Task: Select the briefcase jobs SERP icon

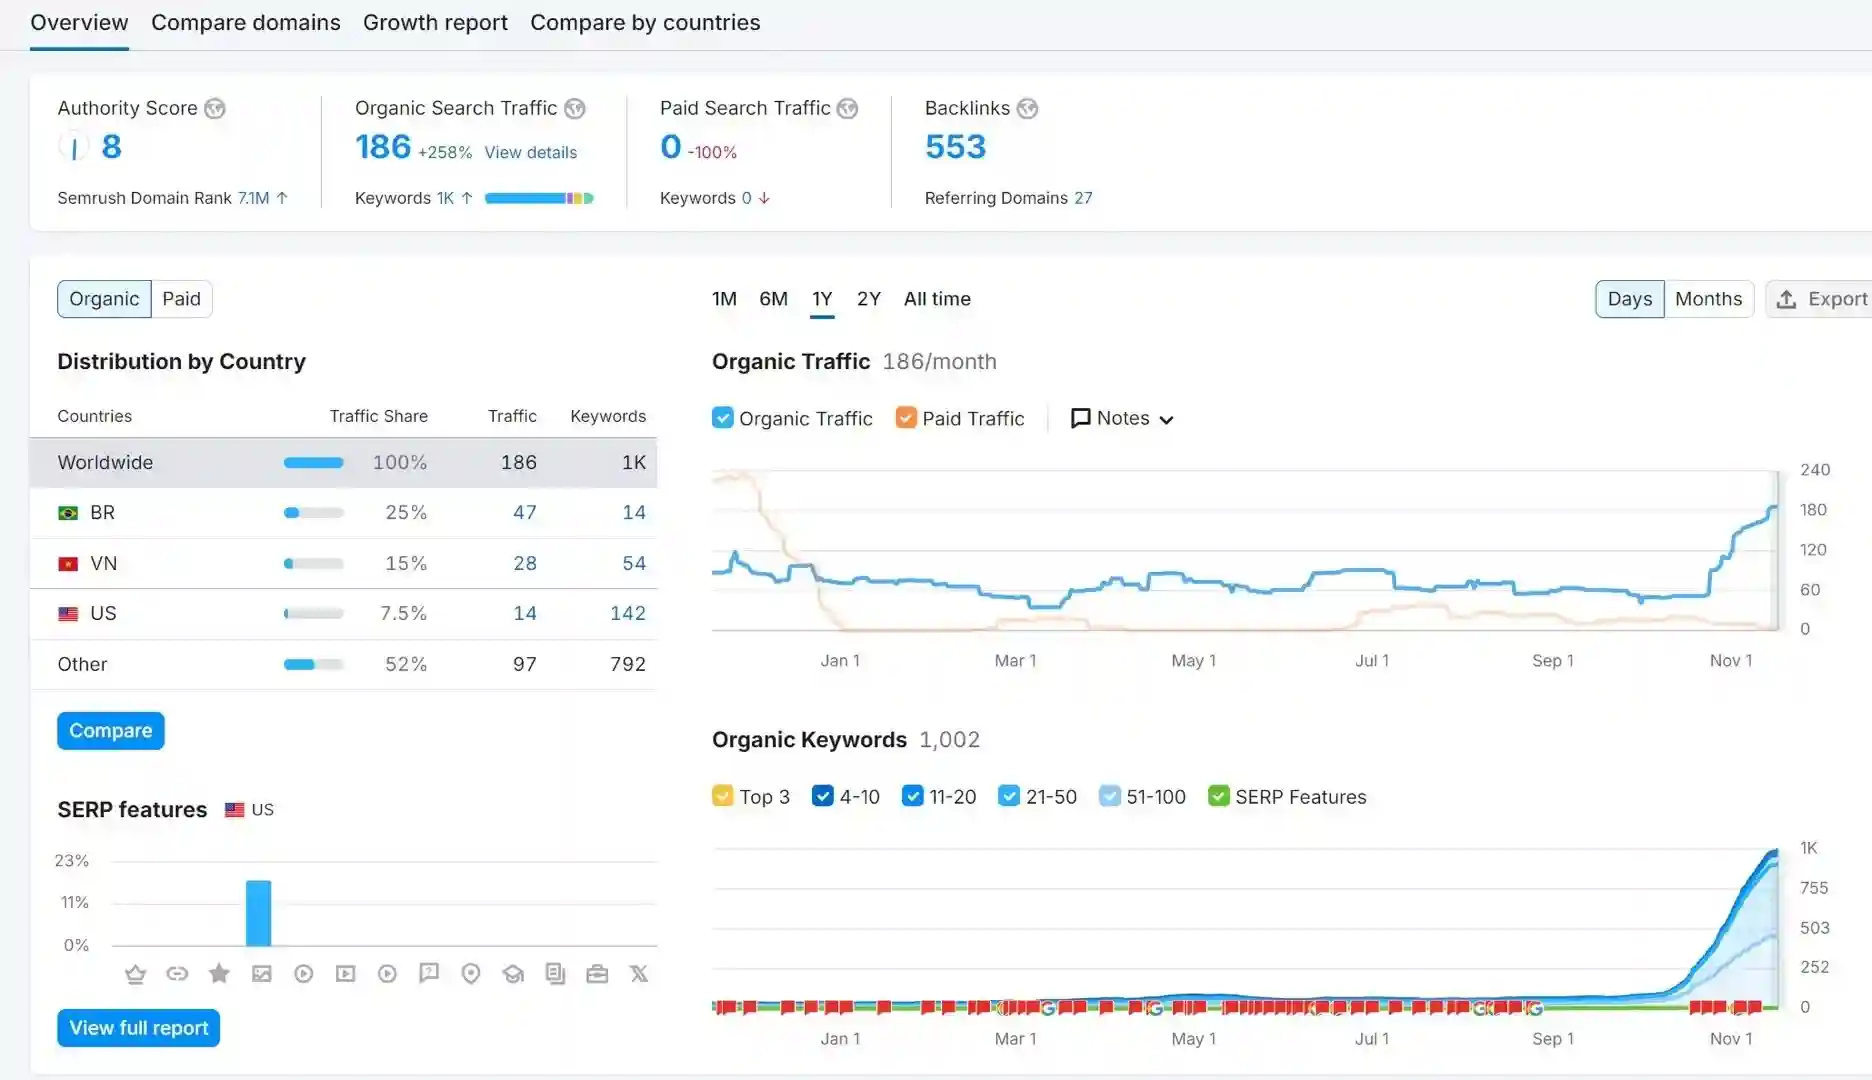Action: (x=597, y=974)
